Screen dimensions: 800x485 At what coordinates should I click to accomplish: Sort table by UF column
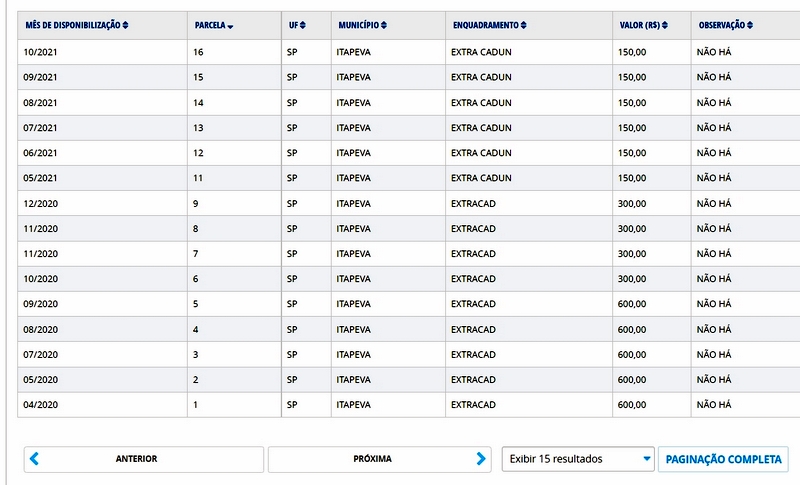tap(296, 25)
